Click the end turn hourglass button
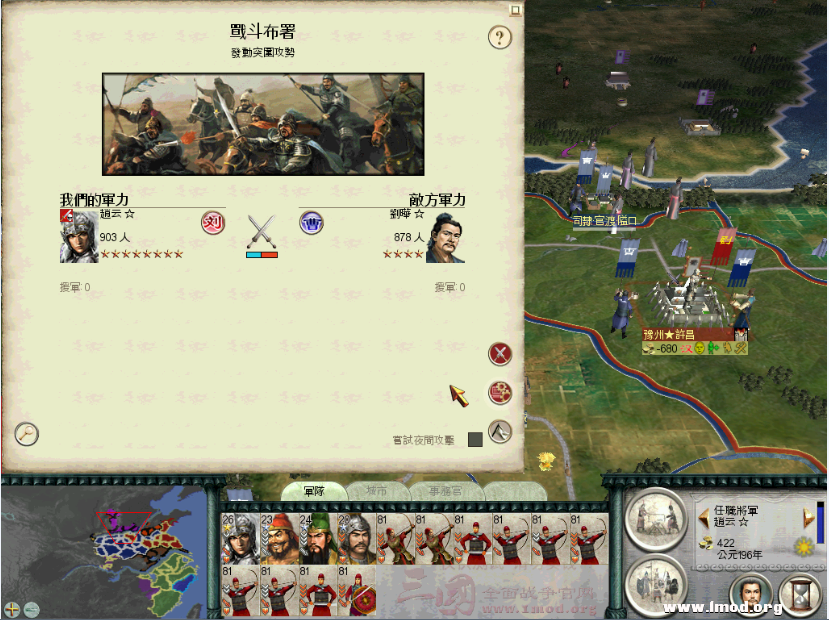 (802, 595)
